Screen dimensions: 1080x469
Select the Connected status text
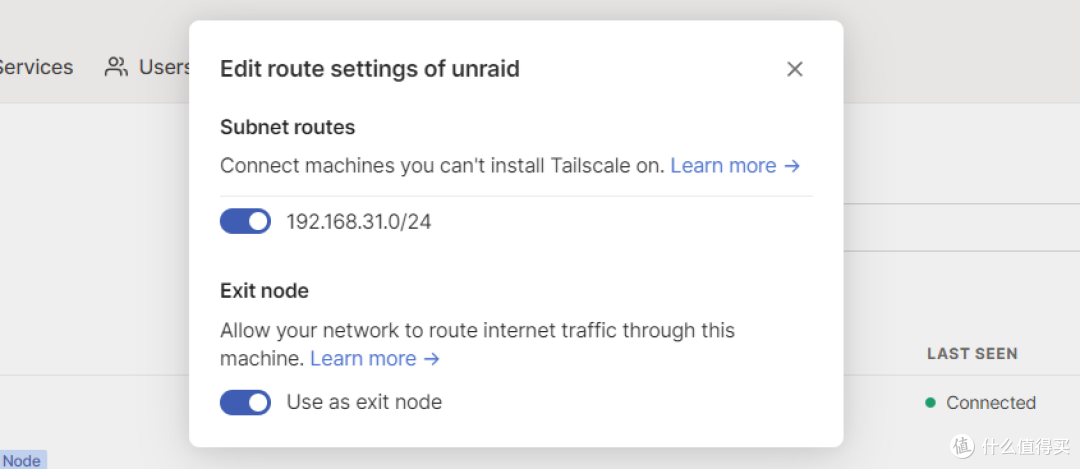(x=991, y=403)
